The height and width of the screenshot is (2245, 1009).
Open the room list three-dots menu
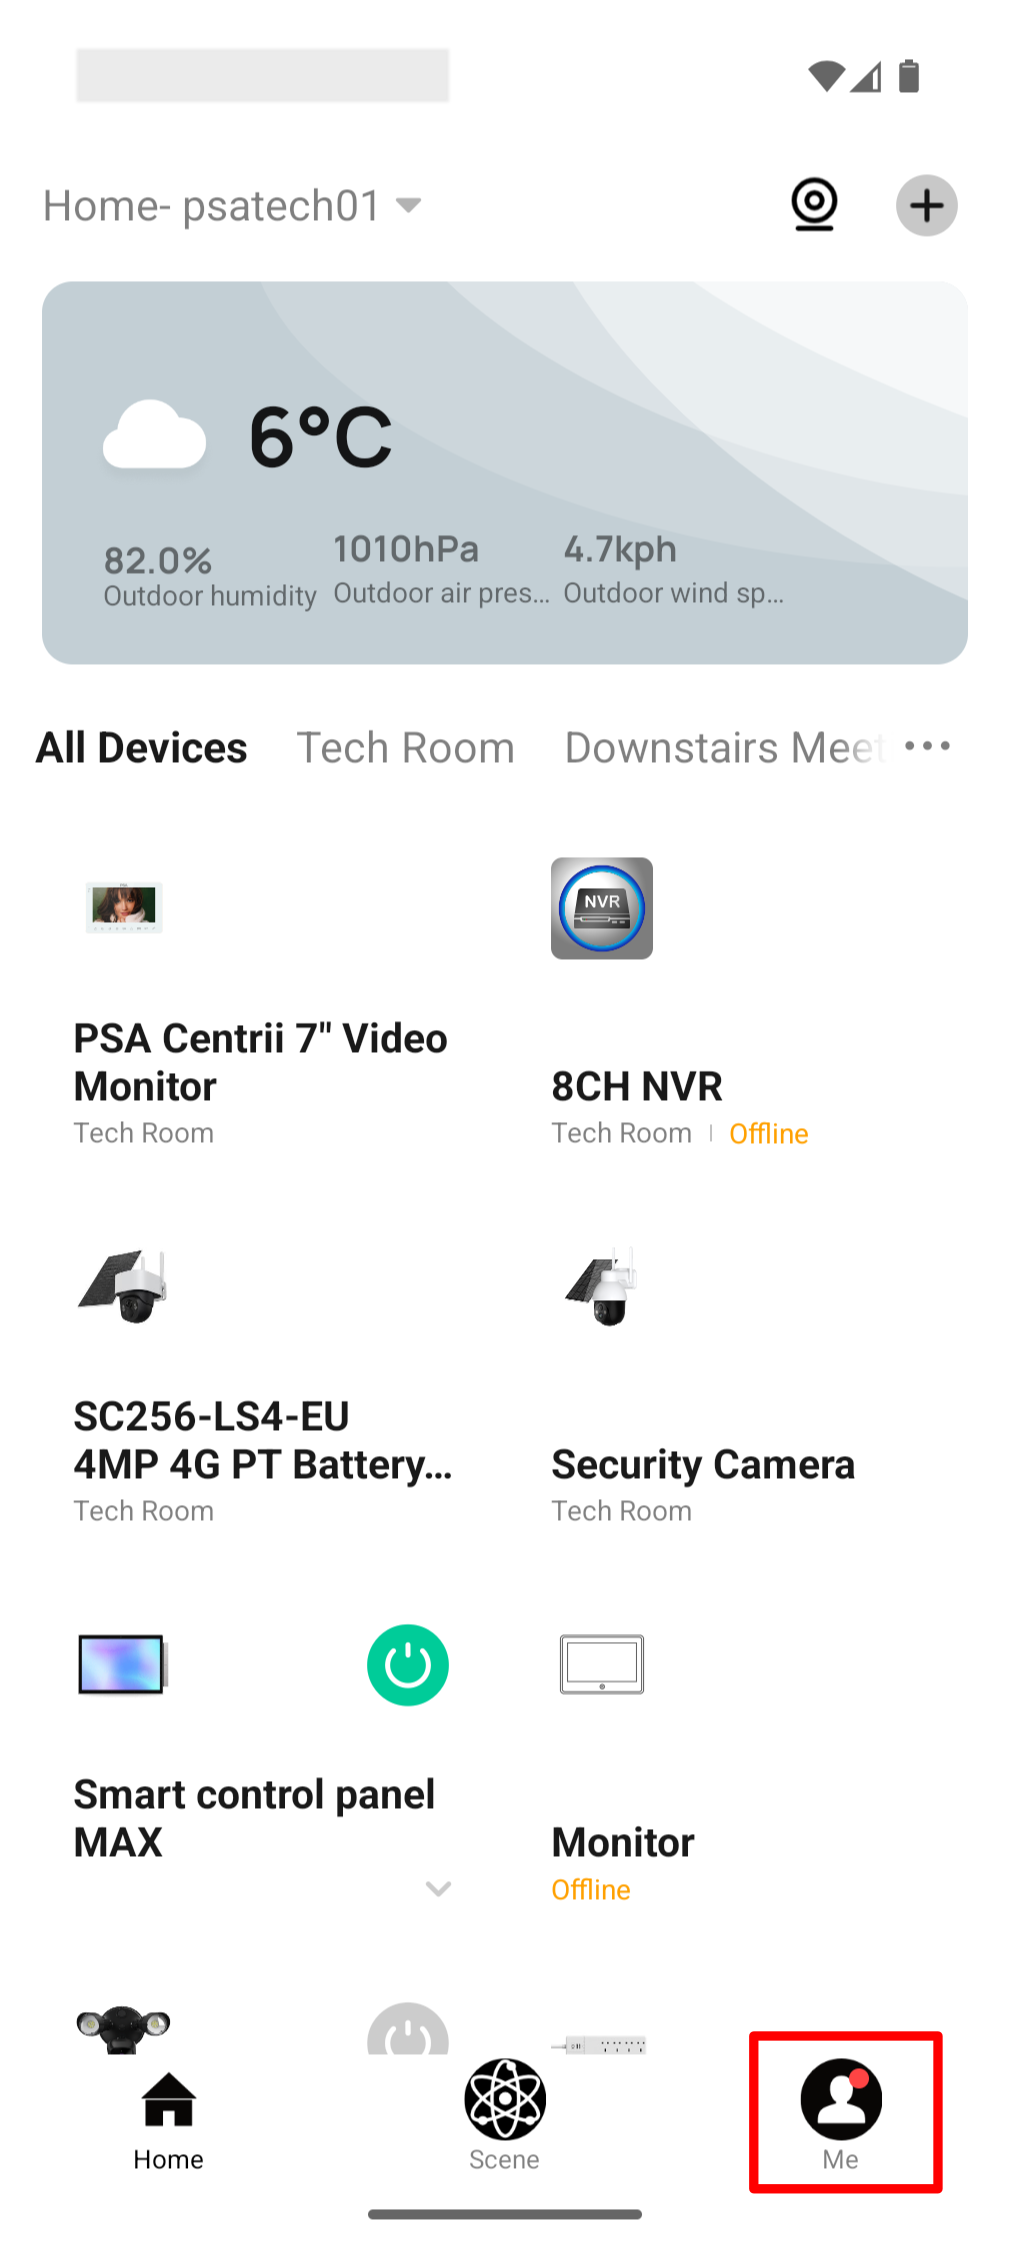coord(927,746)
